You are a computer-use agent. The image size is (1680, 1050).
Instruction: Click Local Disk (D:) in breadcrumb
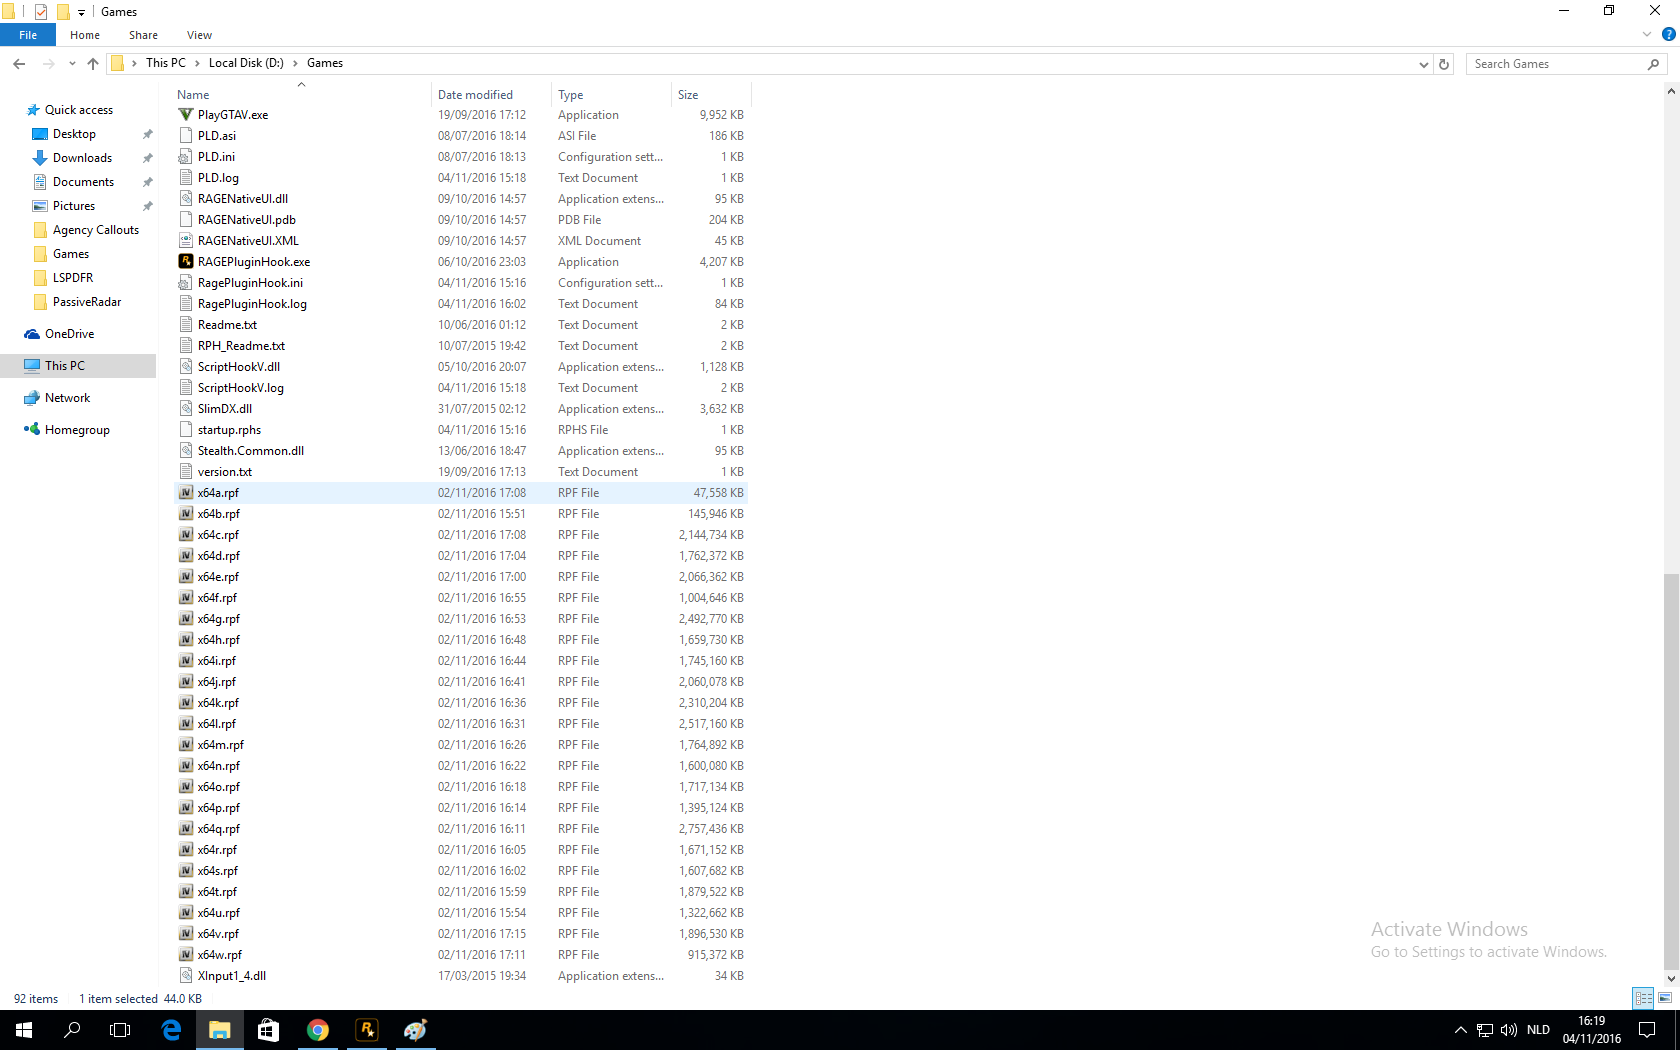coord(246,63)
